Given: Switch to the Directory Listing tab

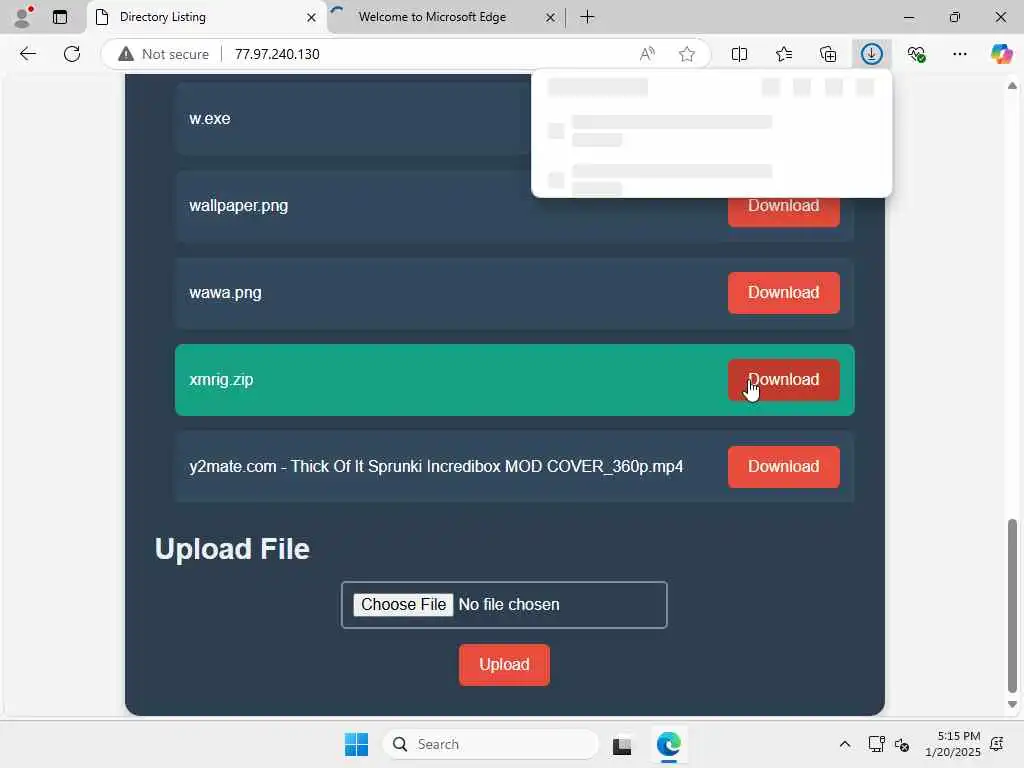Looking at the screenshot, I should 206,18.
